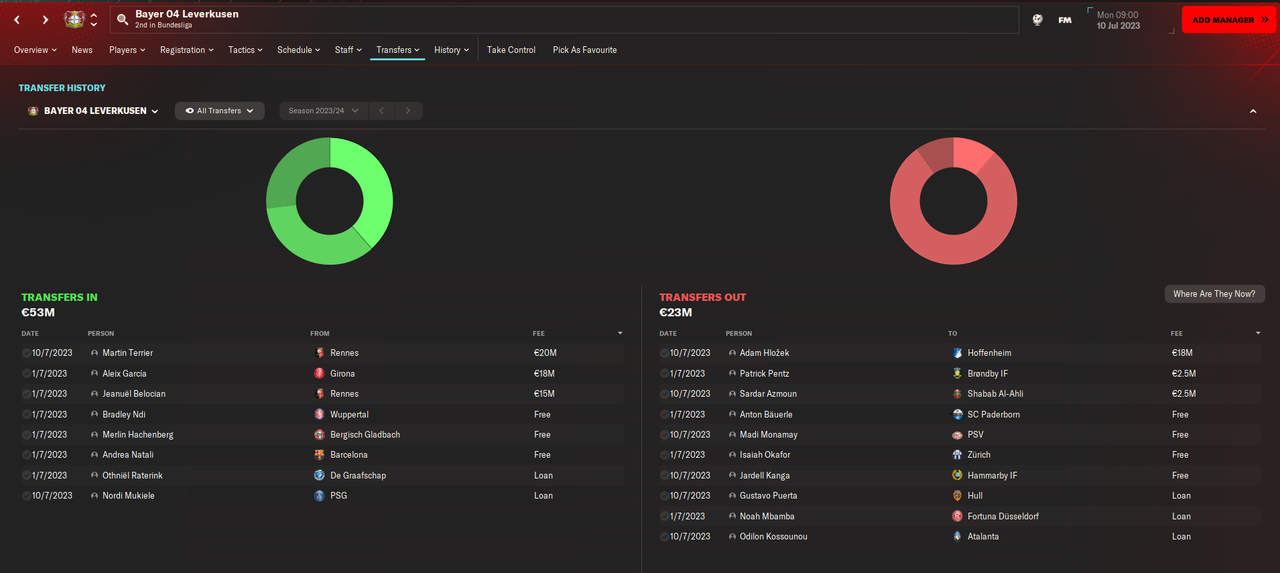Click the green Transfers In donut chart
This screenshot has width=1280, height=573.
coord(329,201)
